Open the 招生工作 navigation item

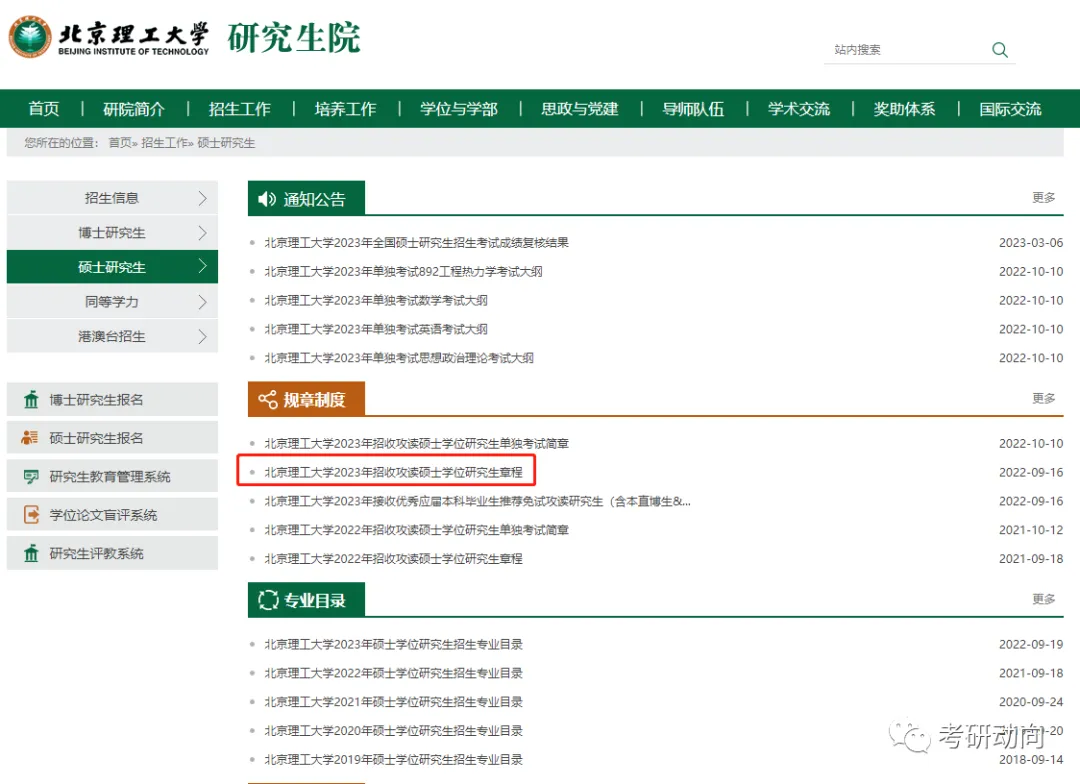click(x=240, y=109)
